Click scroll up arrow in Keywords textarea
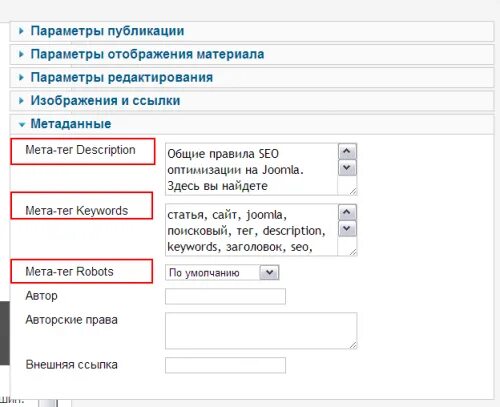Image resolution: width=500 pixels, height=407 pixels. (347, 212)
